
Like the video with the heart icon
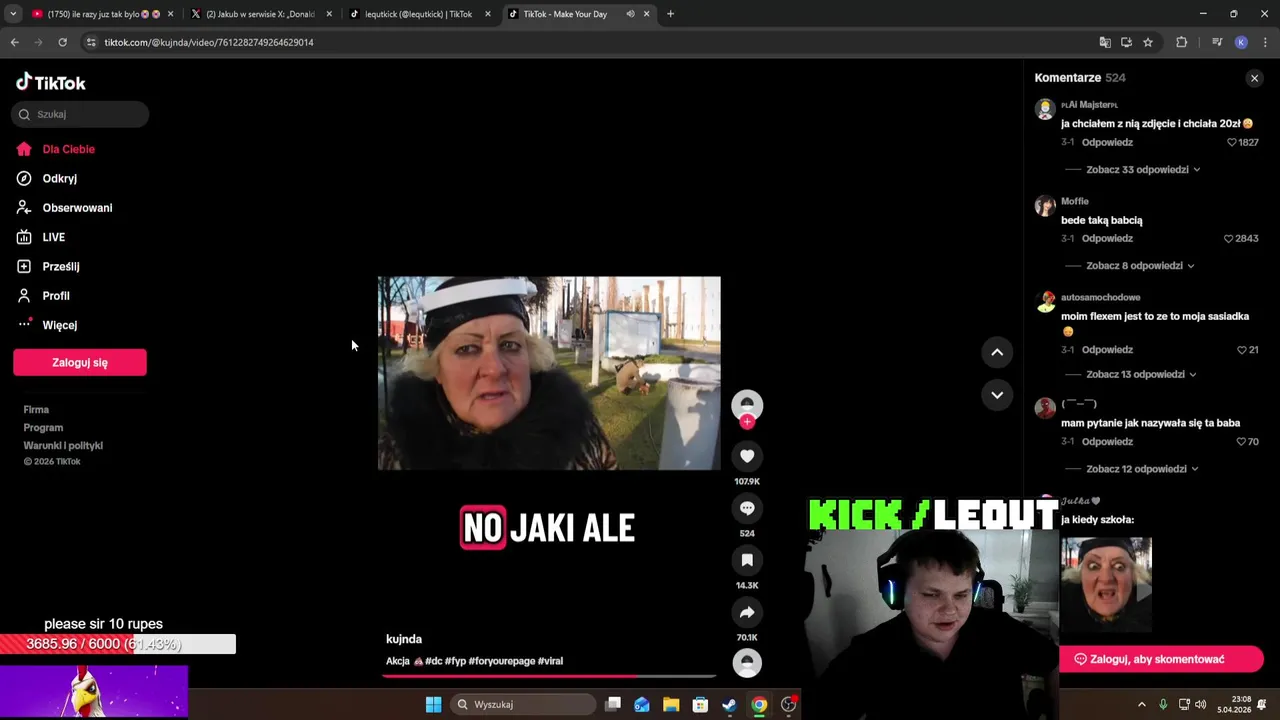coord(747,456)
